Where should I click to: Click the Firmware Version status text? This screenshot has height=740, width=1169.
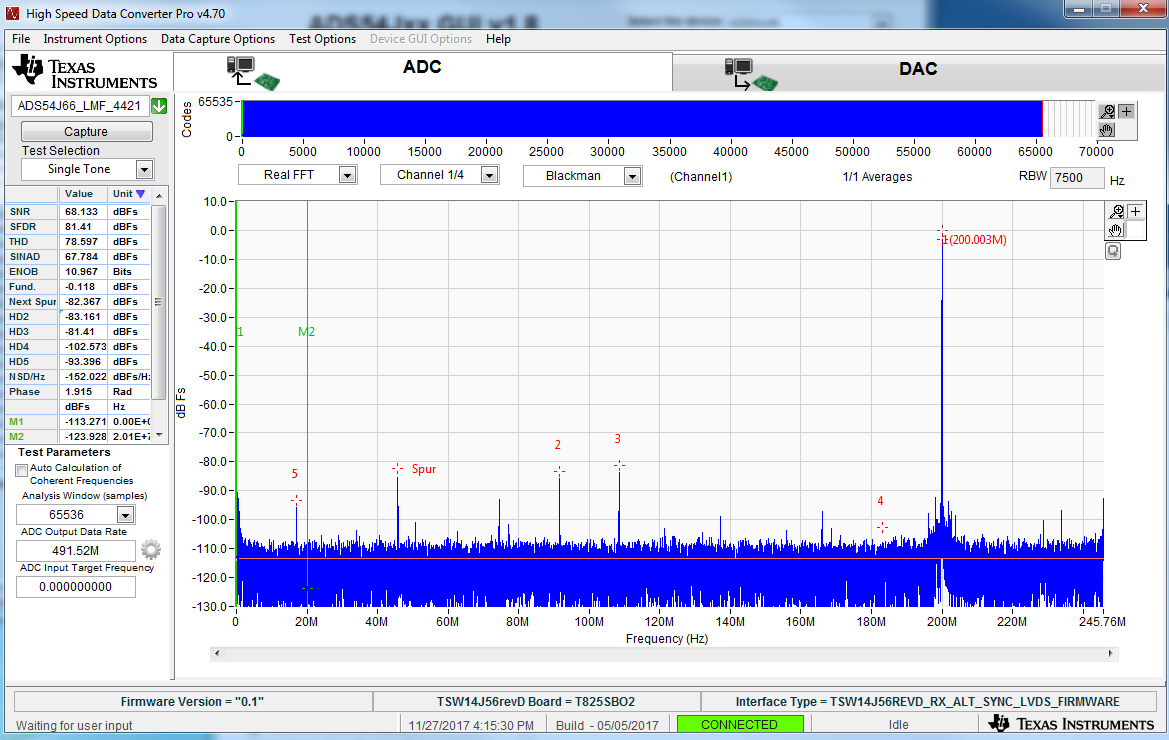[192, 702]
